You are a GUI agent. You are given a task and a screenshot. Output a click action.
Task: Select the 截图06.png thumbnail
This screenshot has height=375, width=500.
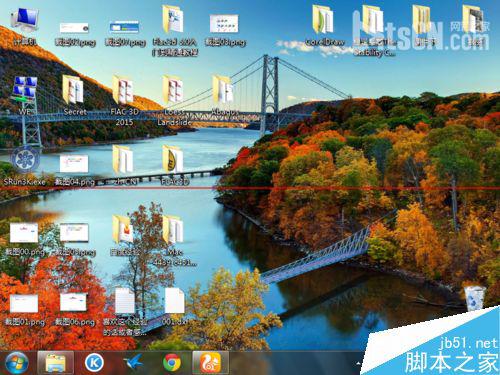pos(75,309)
